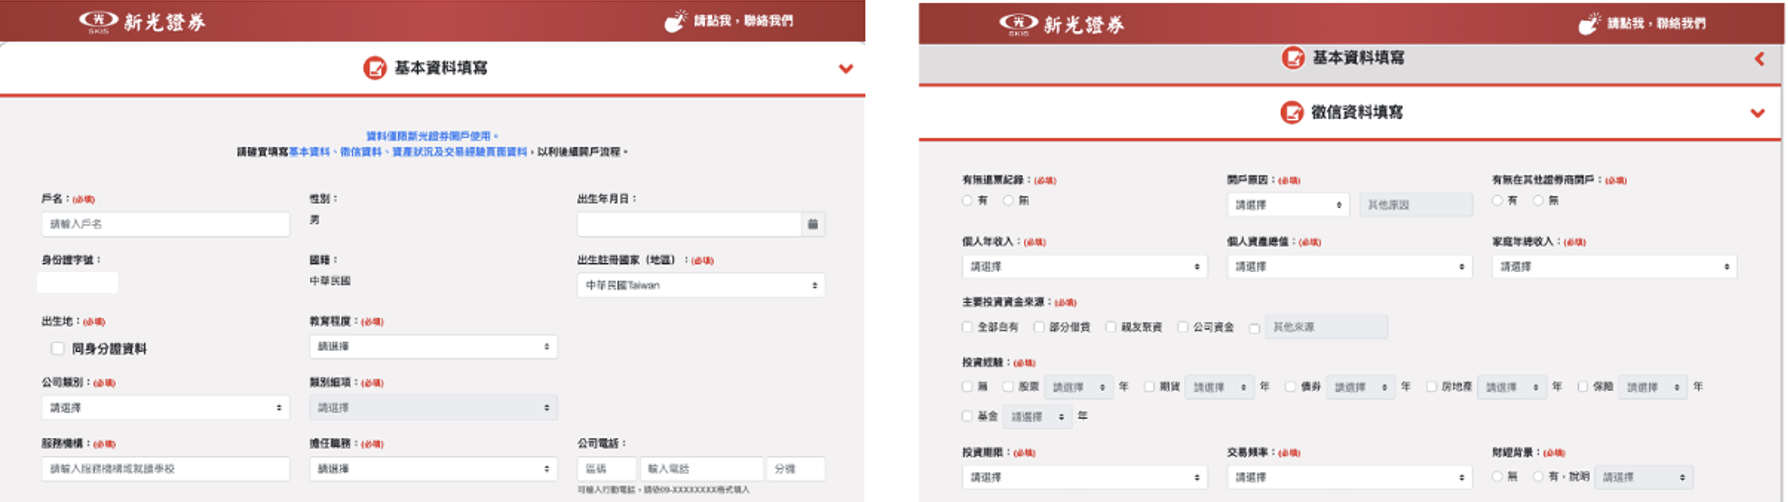The height and width of the screenshot is (502, 1788).
Task: Check the 部分借貸 funding source
Action: pos(1039,327)
